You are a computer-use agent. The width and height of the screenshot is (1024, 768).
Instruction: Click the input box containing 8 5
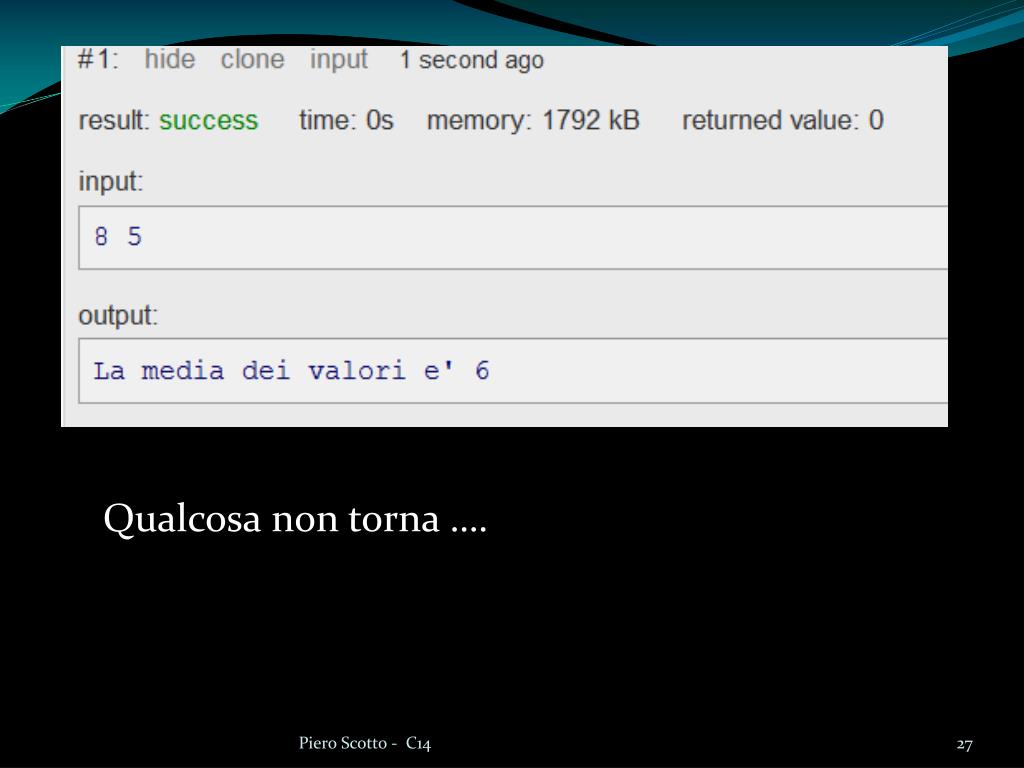[513, 237]
